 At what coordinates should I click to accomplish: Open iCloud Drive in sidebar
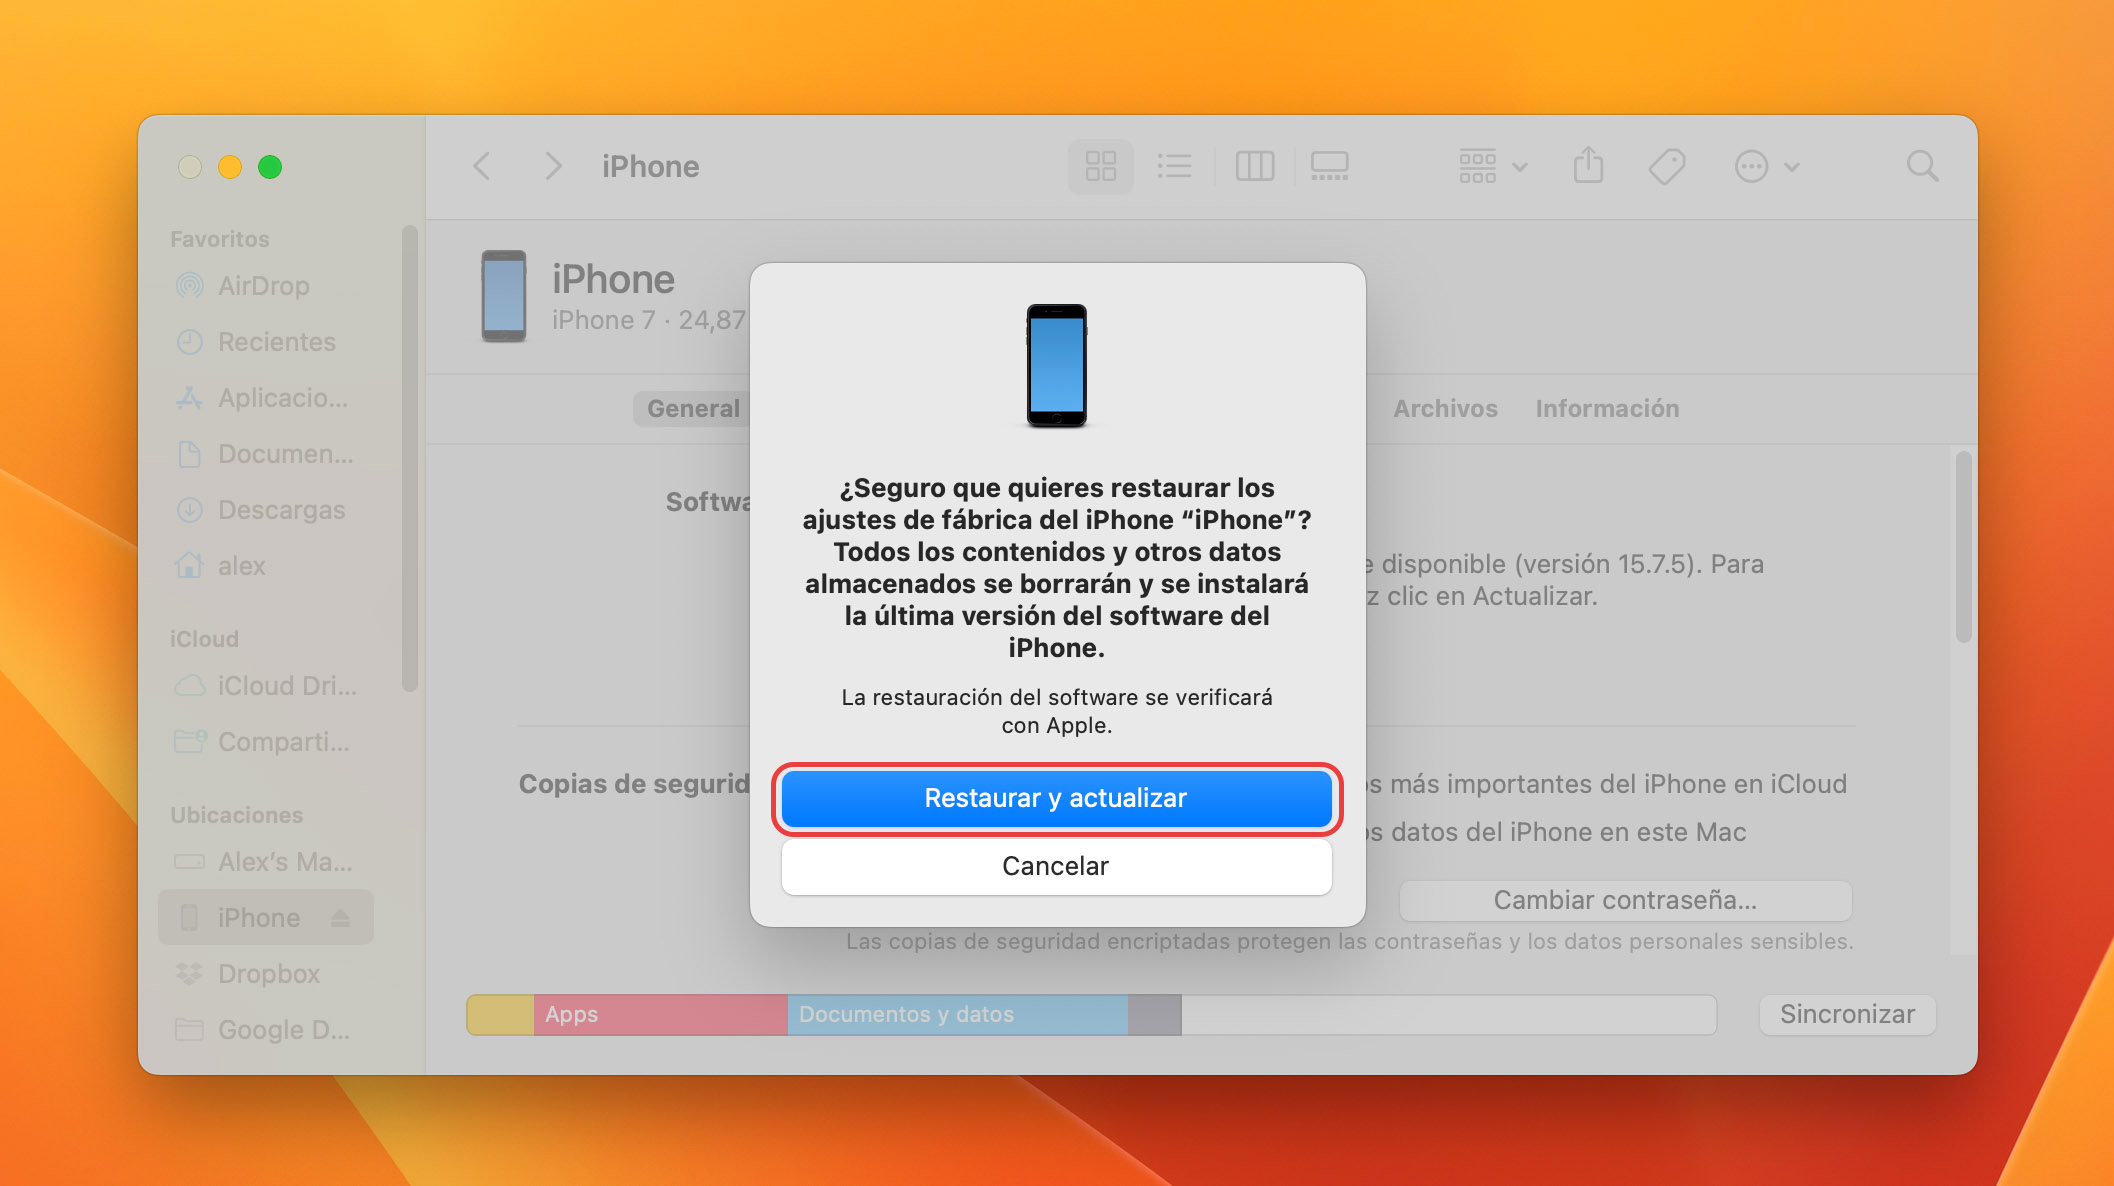coord(276,685)
